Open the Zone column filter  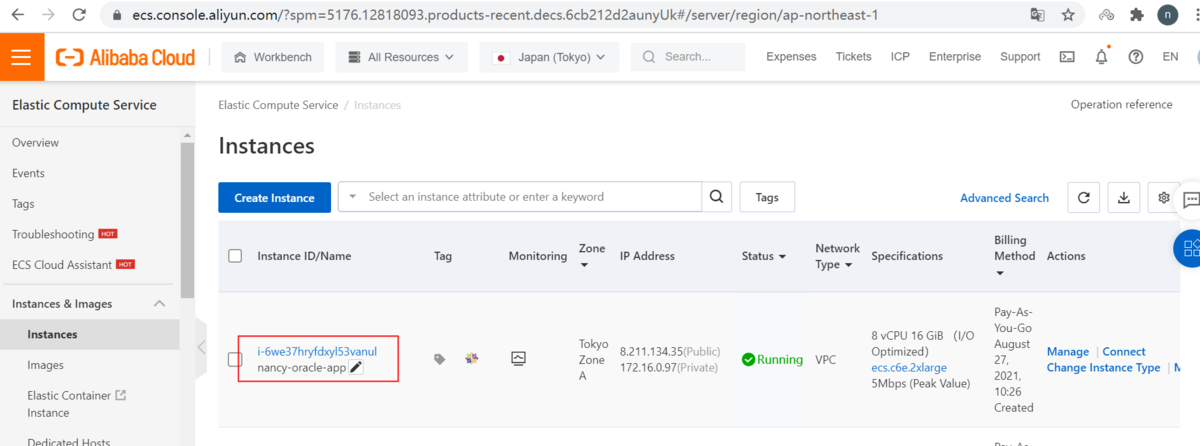[584, 265]
